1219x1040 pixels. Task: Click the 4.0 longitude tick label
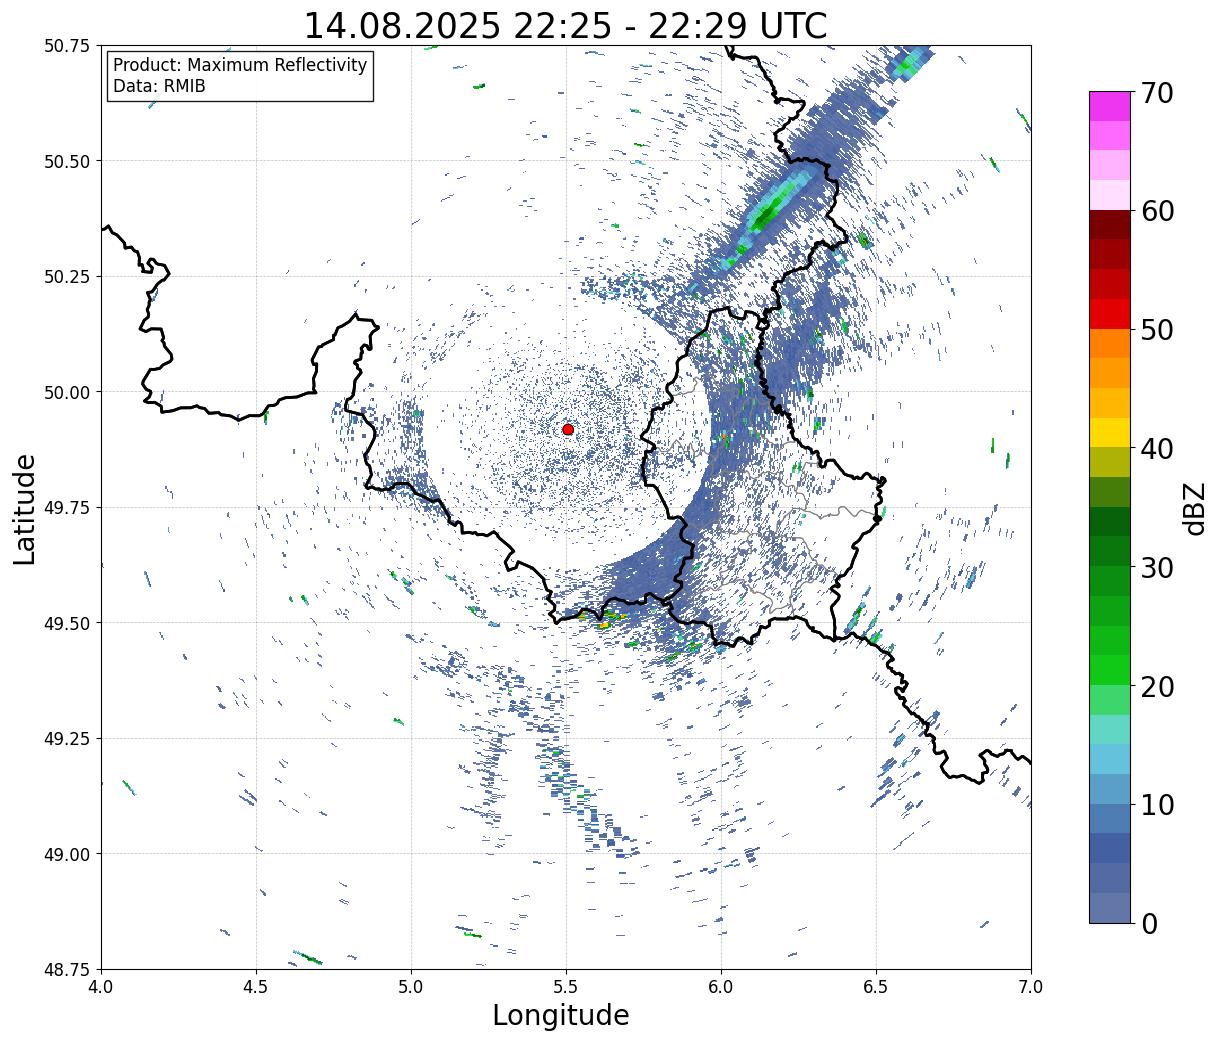coord(101,987)
